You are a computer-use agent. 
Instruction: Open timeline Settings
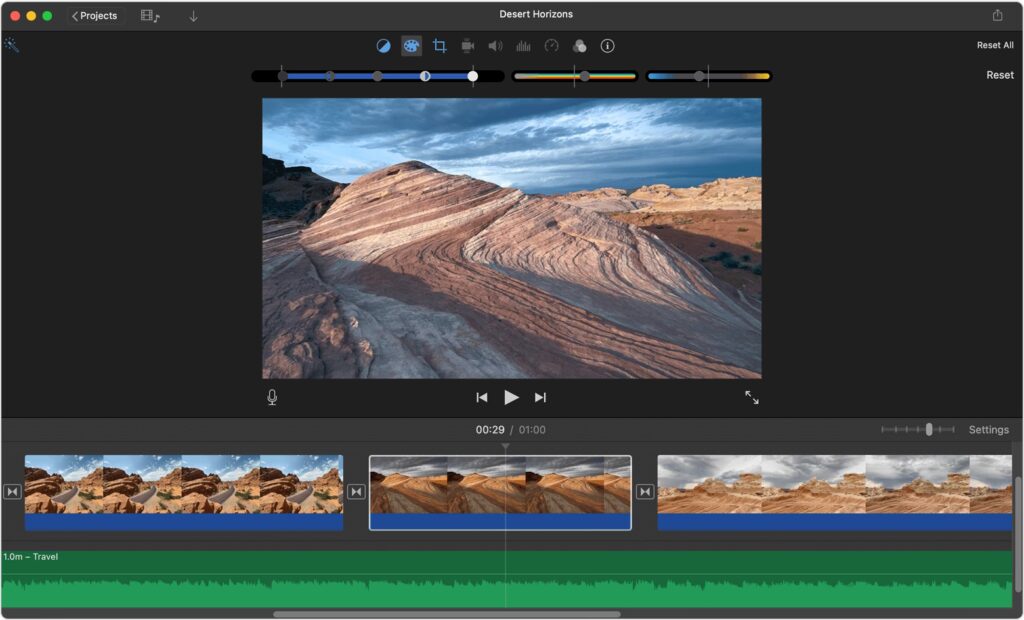click(x=988, y=430)
